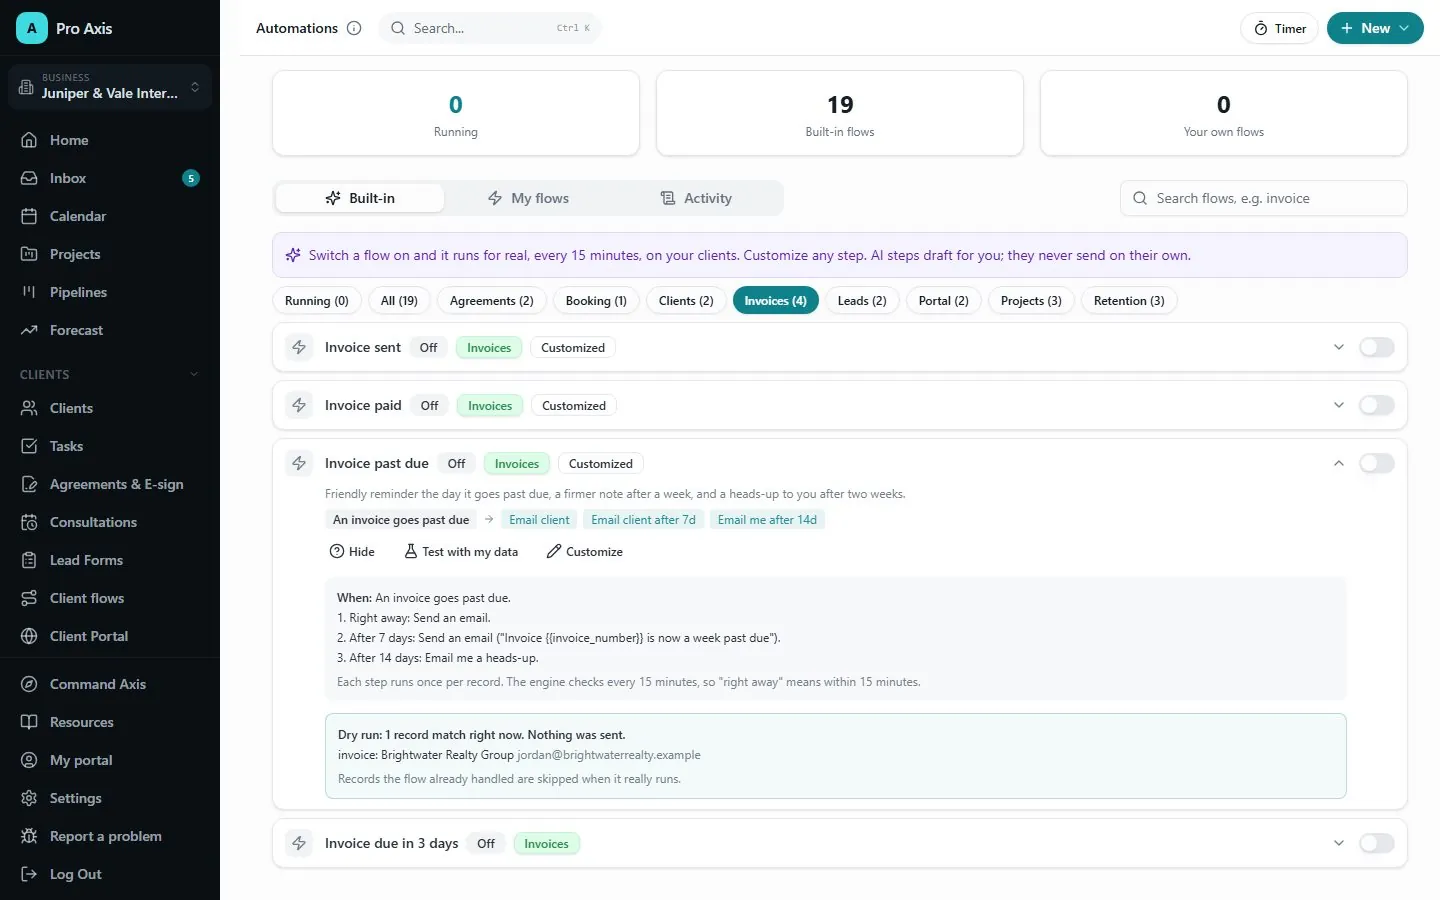Switch to the Activity tab
1440x900 pixels.
pyautogui.click(x=697, y=198)
